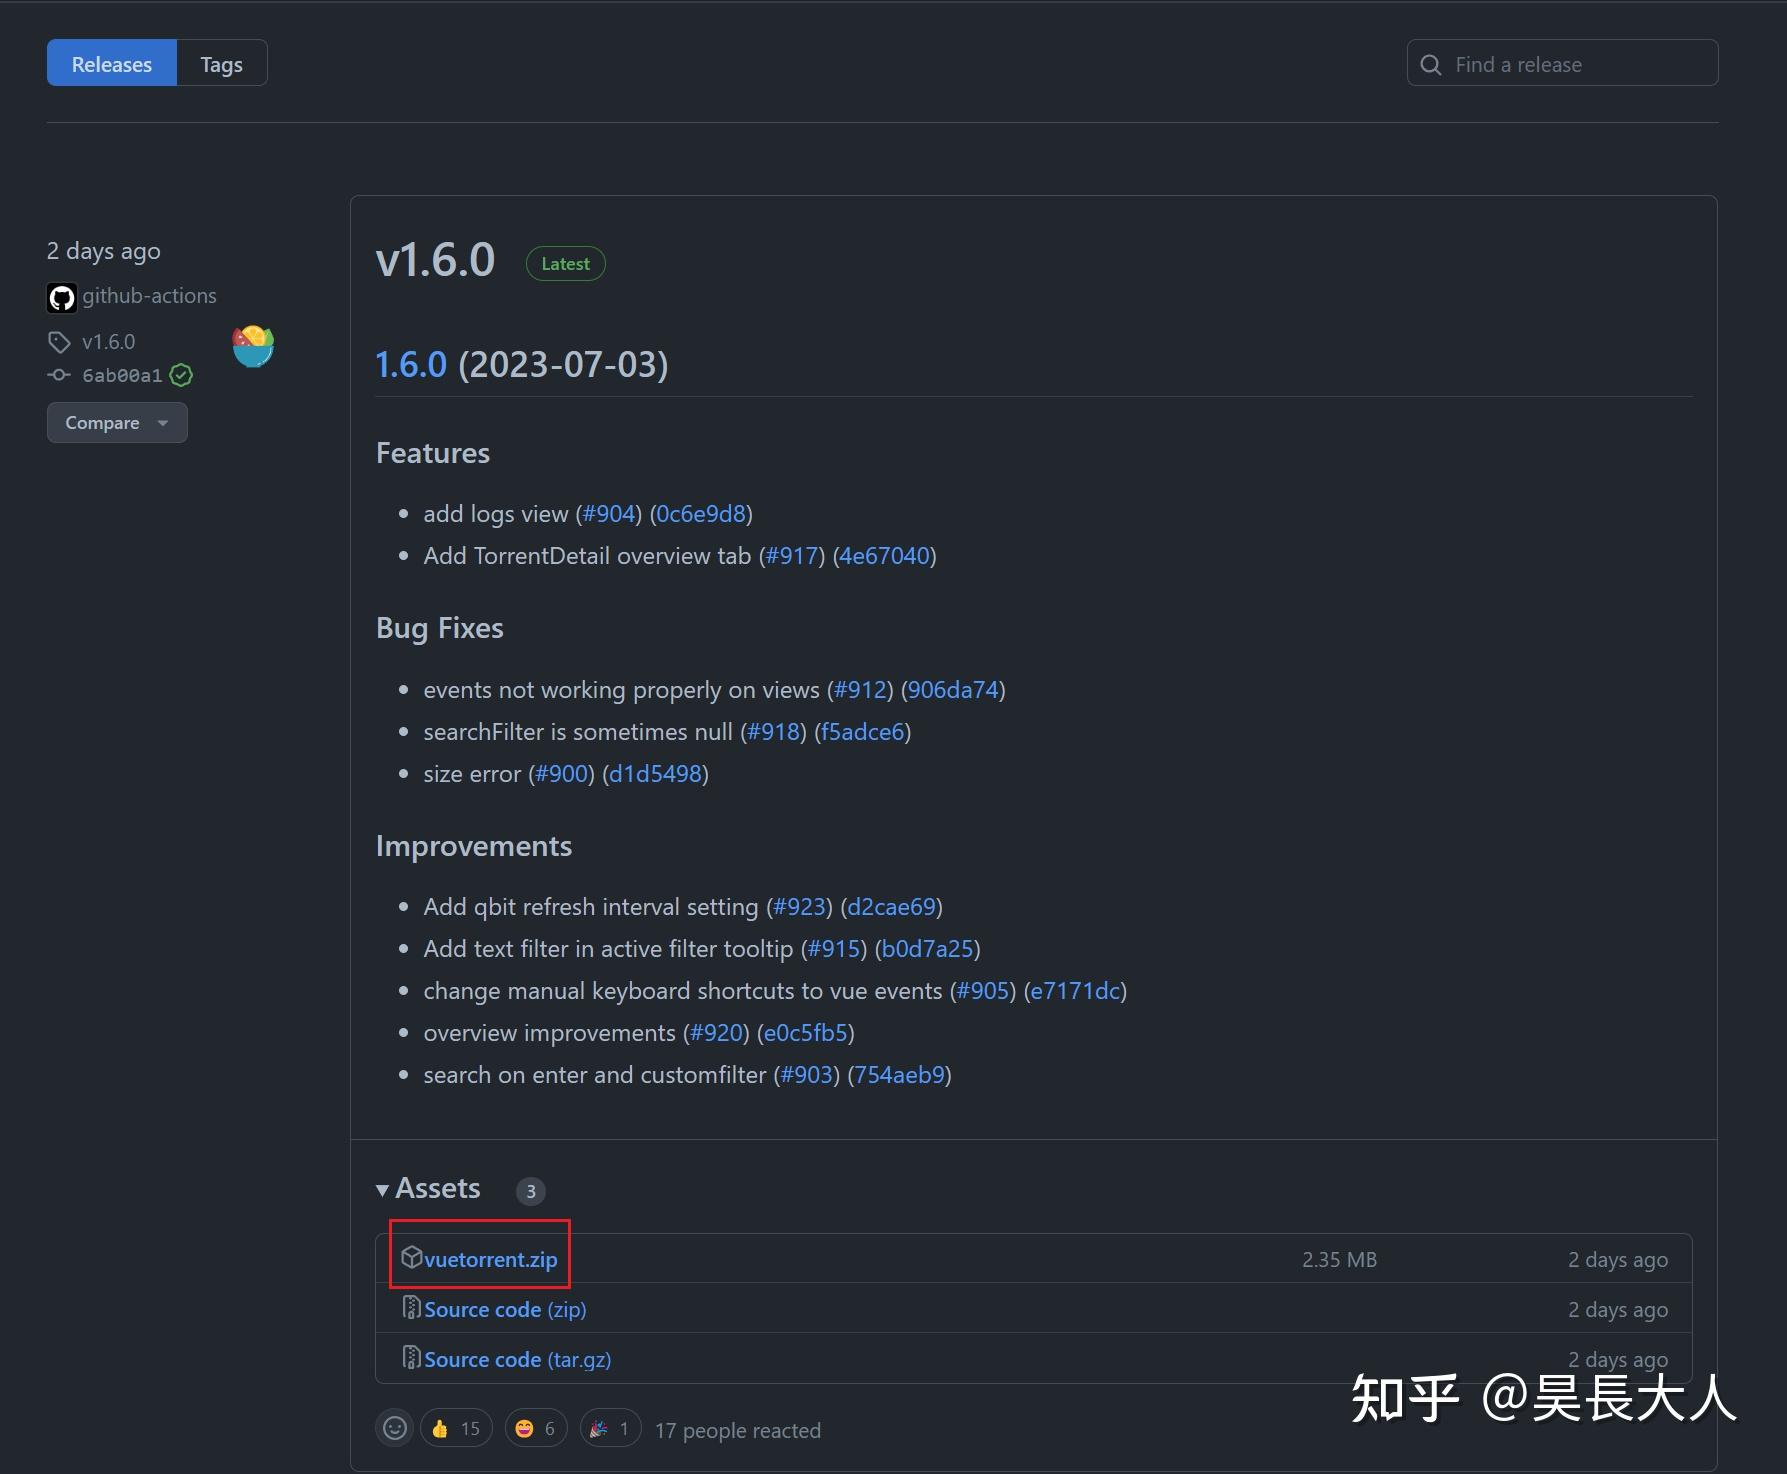Open commit e7171dc link
Screen dimensions: 1787x1474
click(x=1075, y=991)
